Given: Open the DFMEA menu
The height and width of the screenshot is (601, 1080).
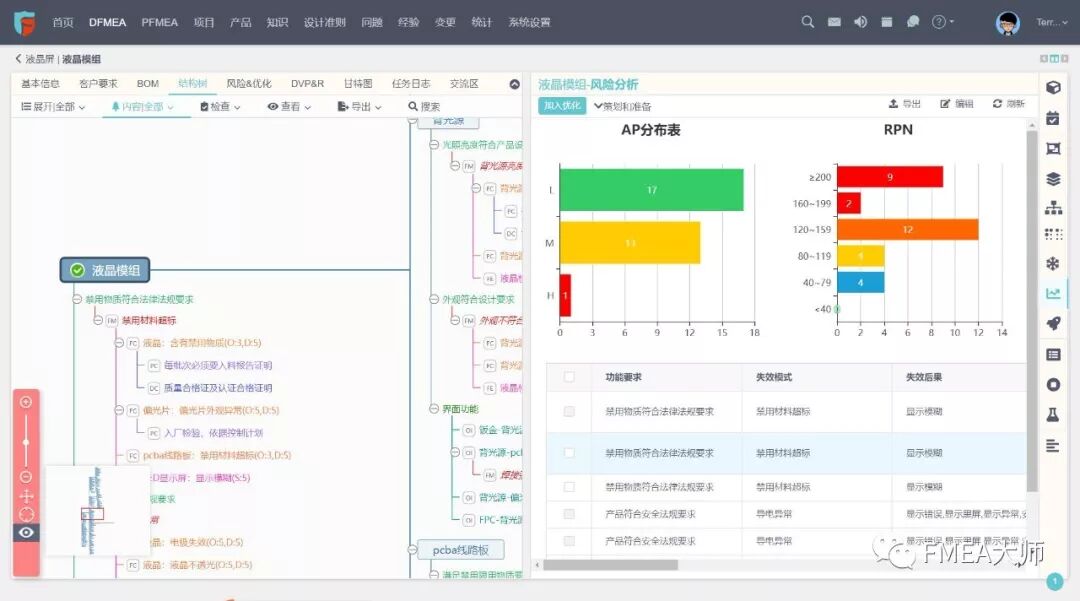Looking at the screenshot, I should click(x=107, y=22).
